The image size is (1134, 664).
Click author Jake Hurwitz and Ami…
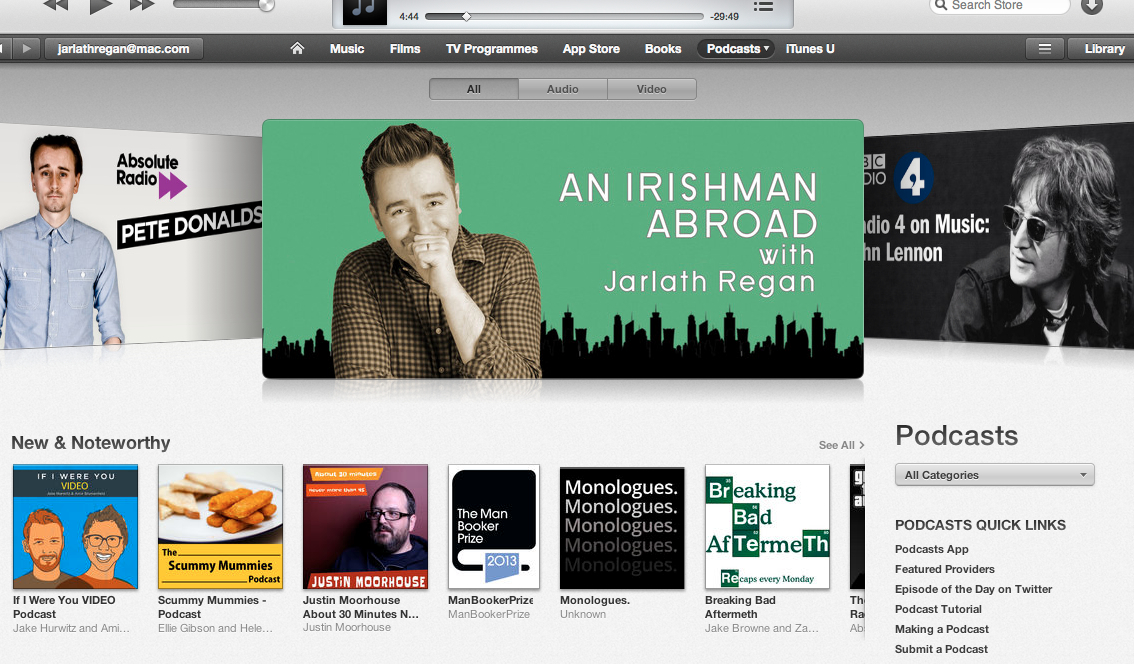[72, 628]
